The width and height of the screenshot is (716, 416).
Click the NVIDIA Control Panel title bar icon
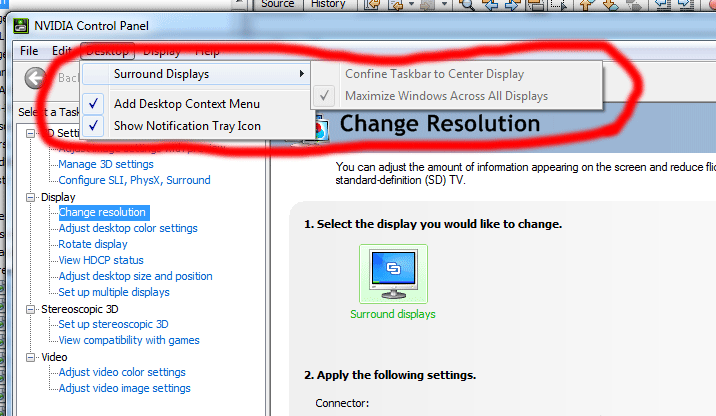(21, 26)
